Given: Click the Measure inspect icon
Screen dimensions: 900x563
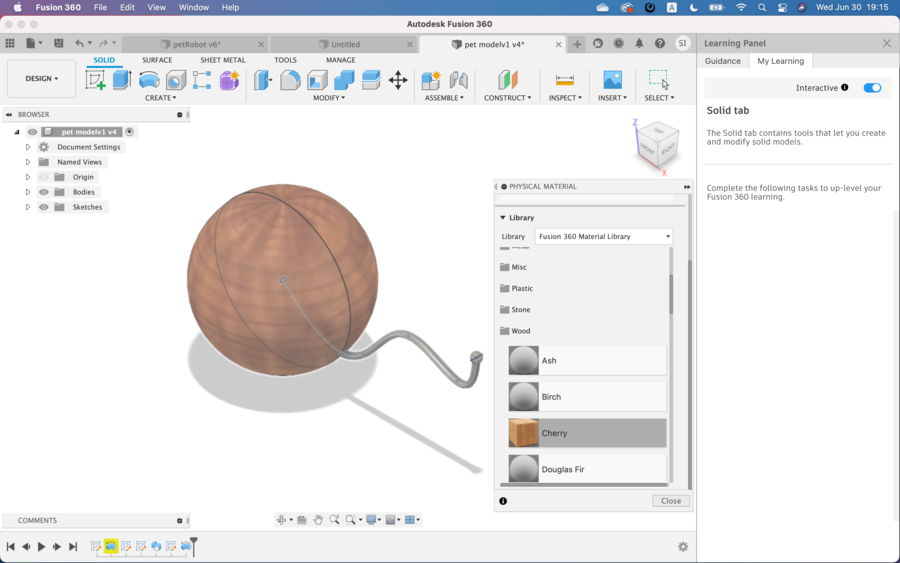Looking at the screenshot, I should 565,80.
